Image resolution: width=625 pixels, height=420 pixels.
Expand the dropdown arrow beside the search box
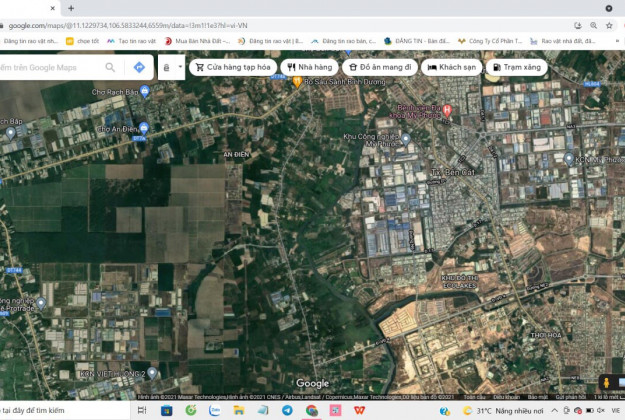click(180, 67)
